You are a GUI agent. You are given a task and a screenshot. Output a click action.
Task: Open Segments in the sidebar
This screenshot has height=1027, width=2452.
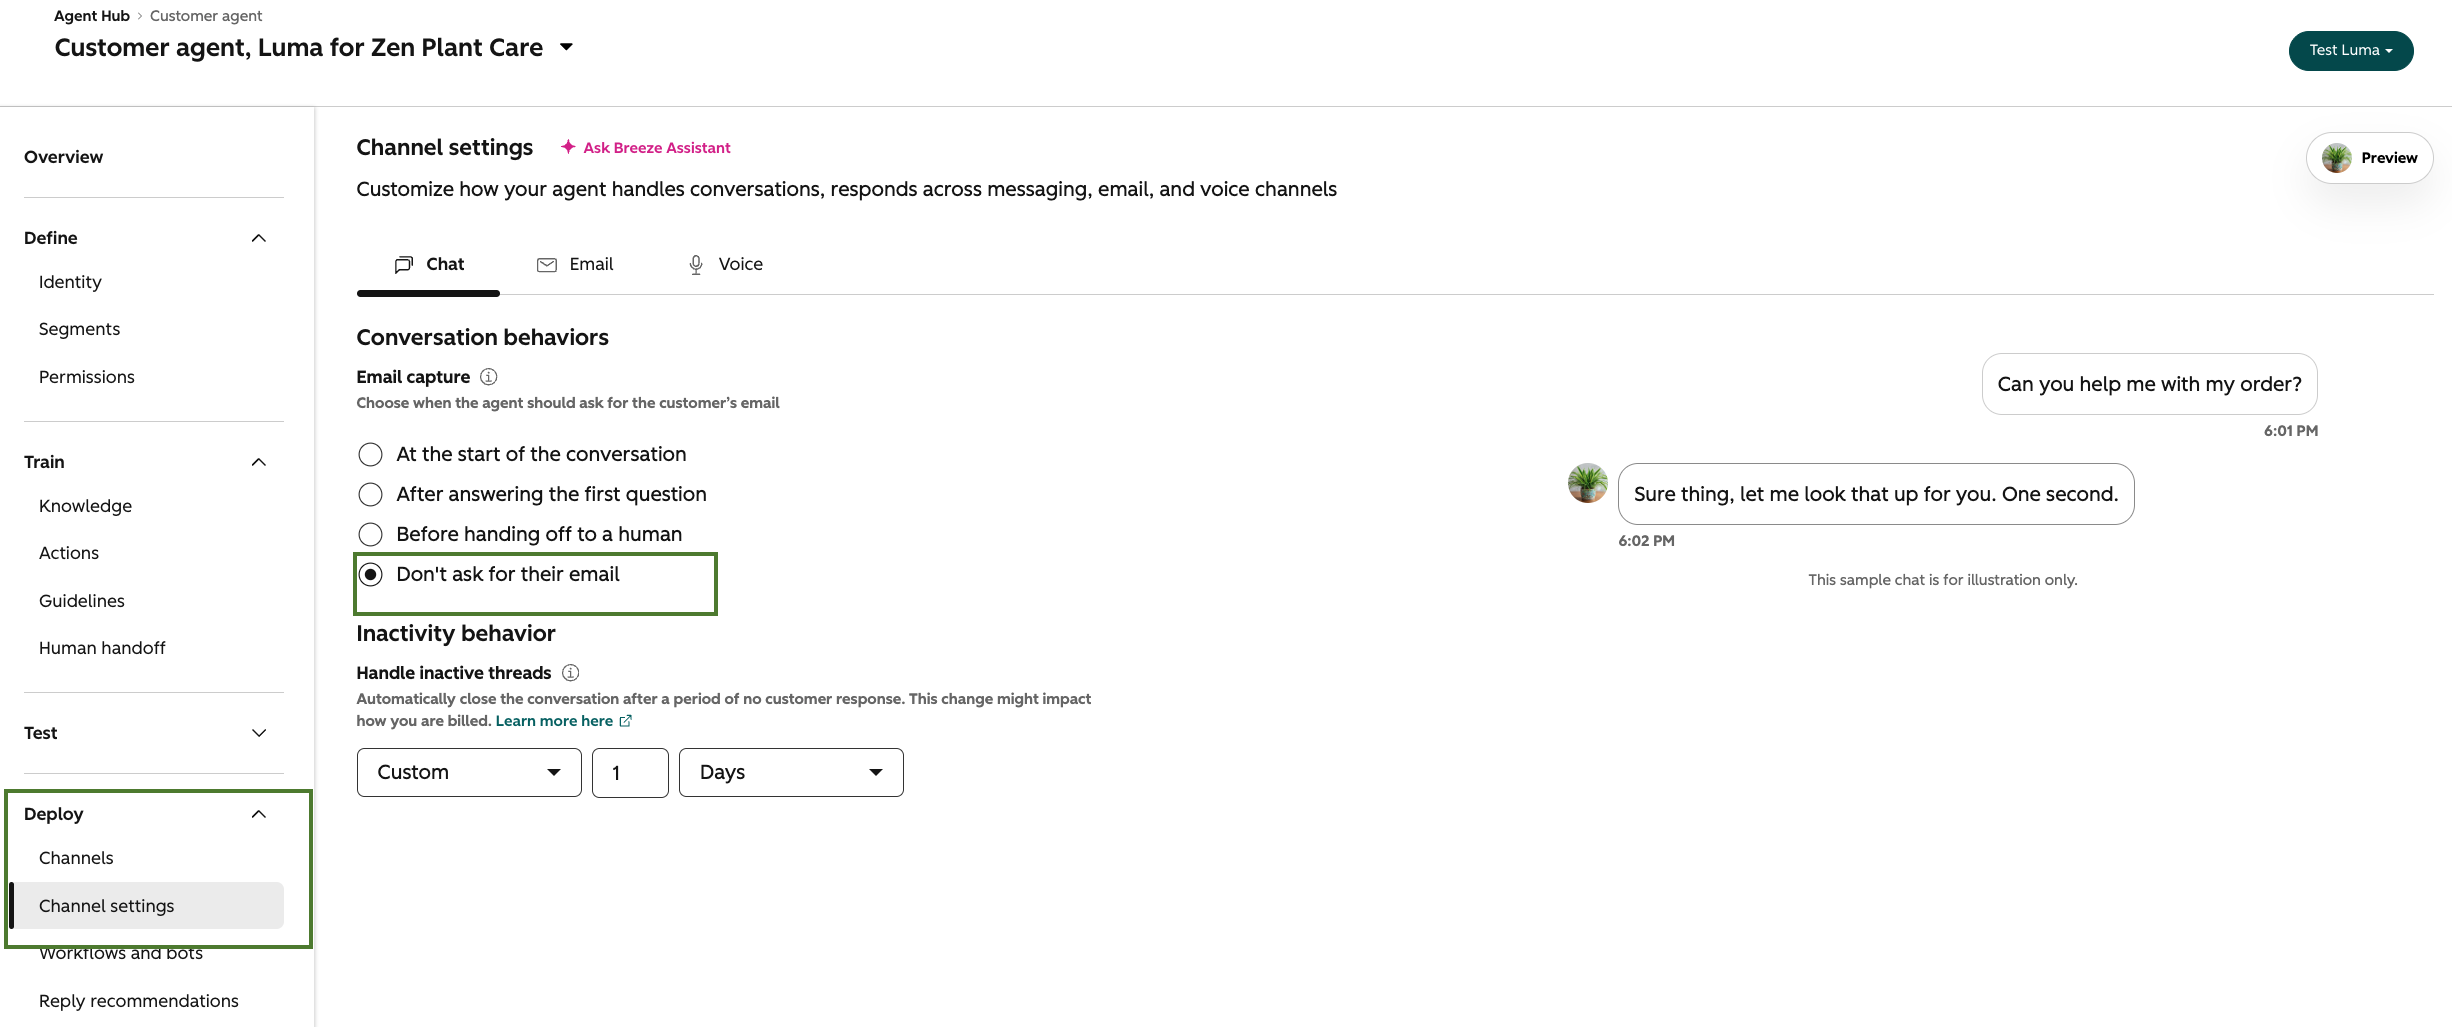[x=79, y=329]
